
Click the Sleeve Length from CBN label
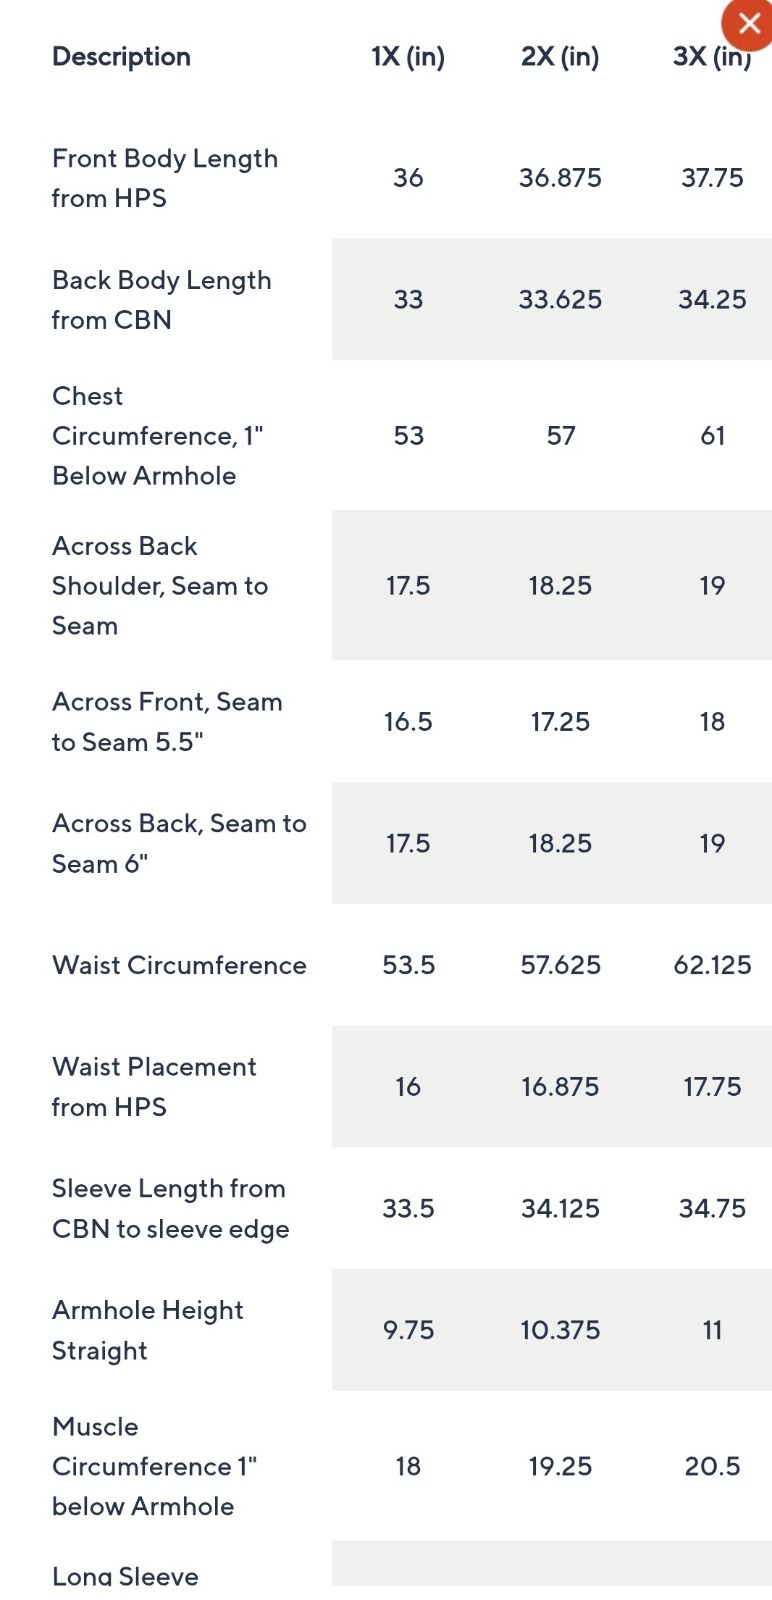pos(170,1209)
